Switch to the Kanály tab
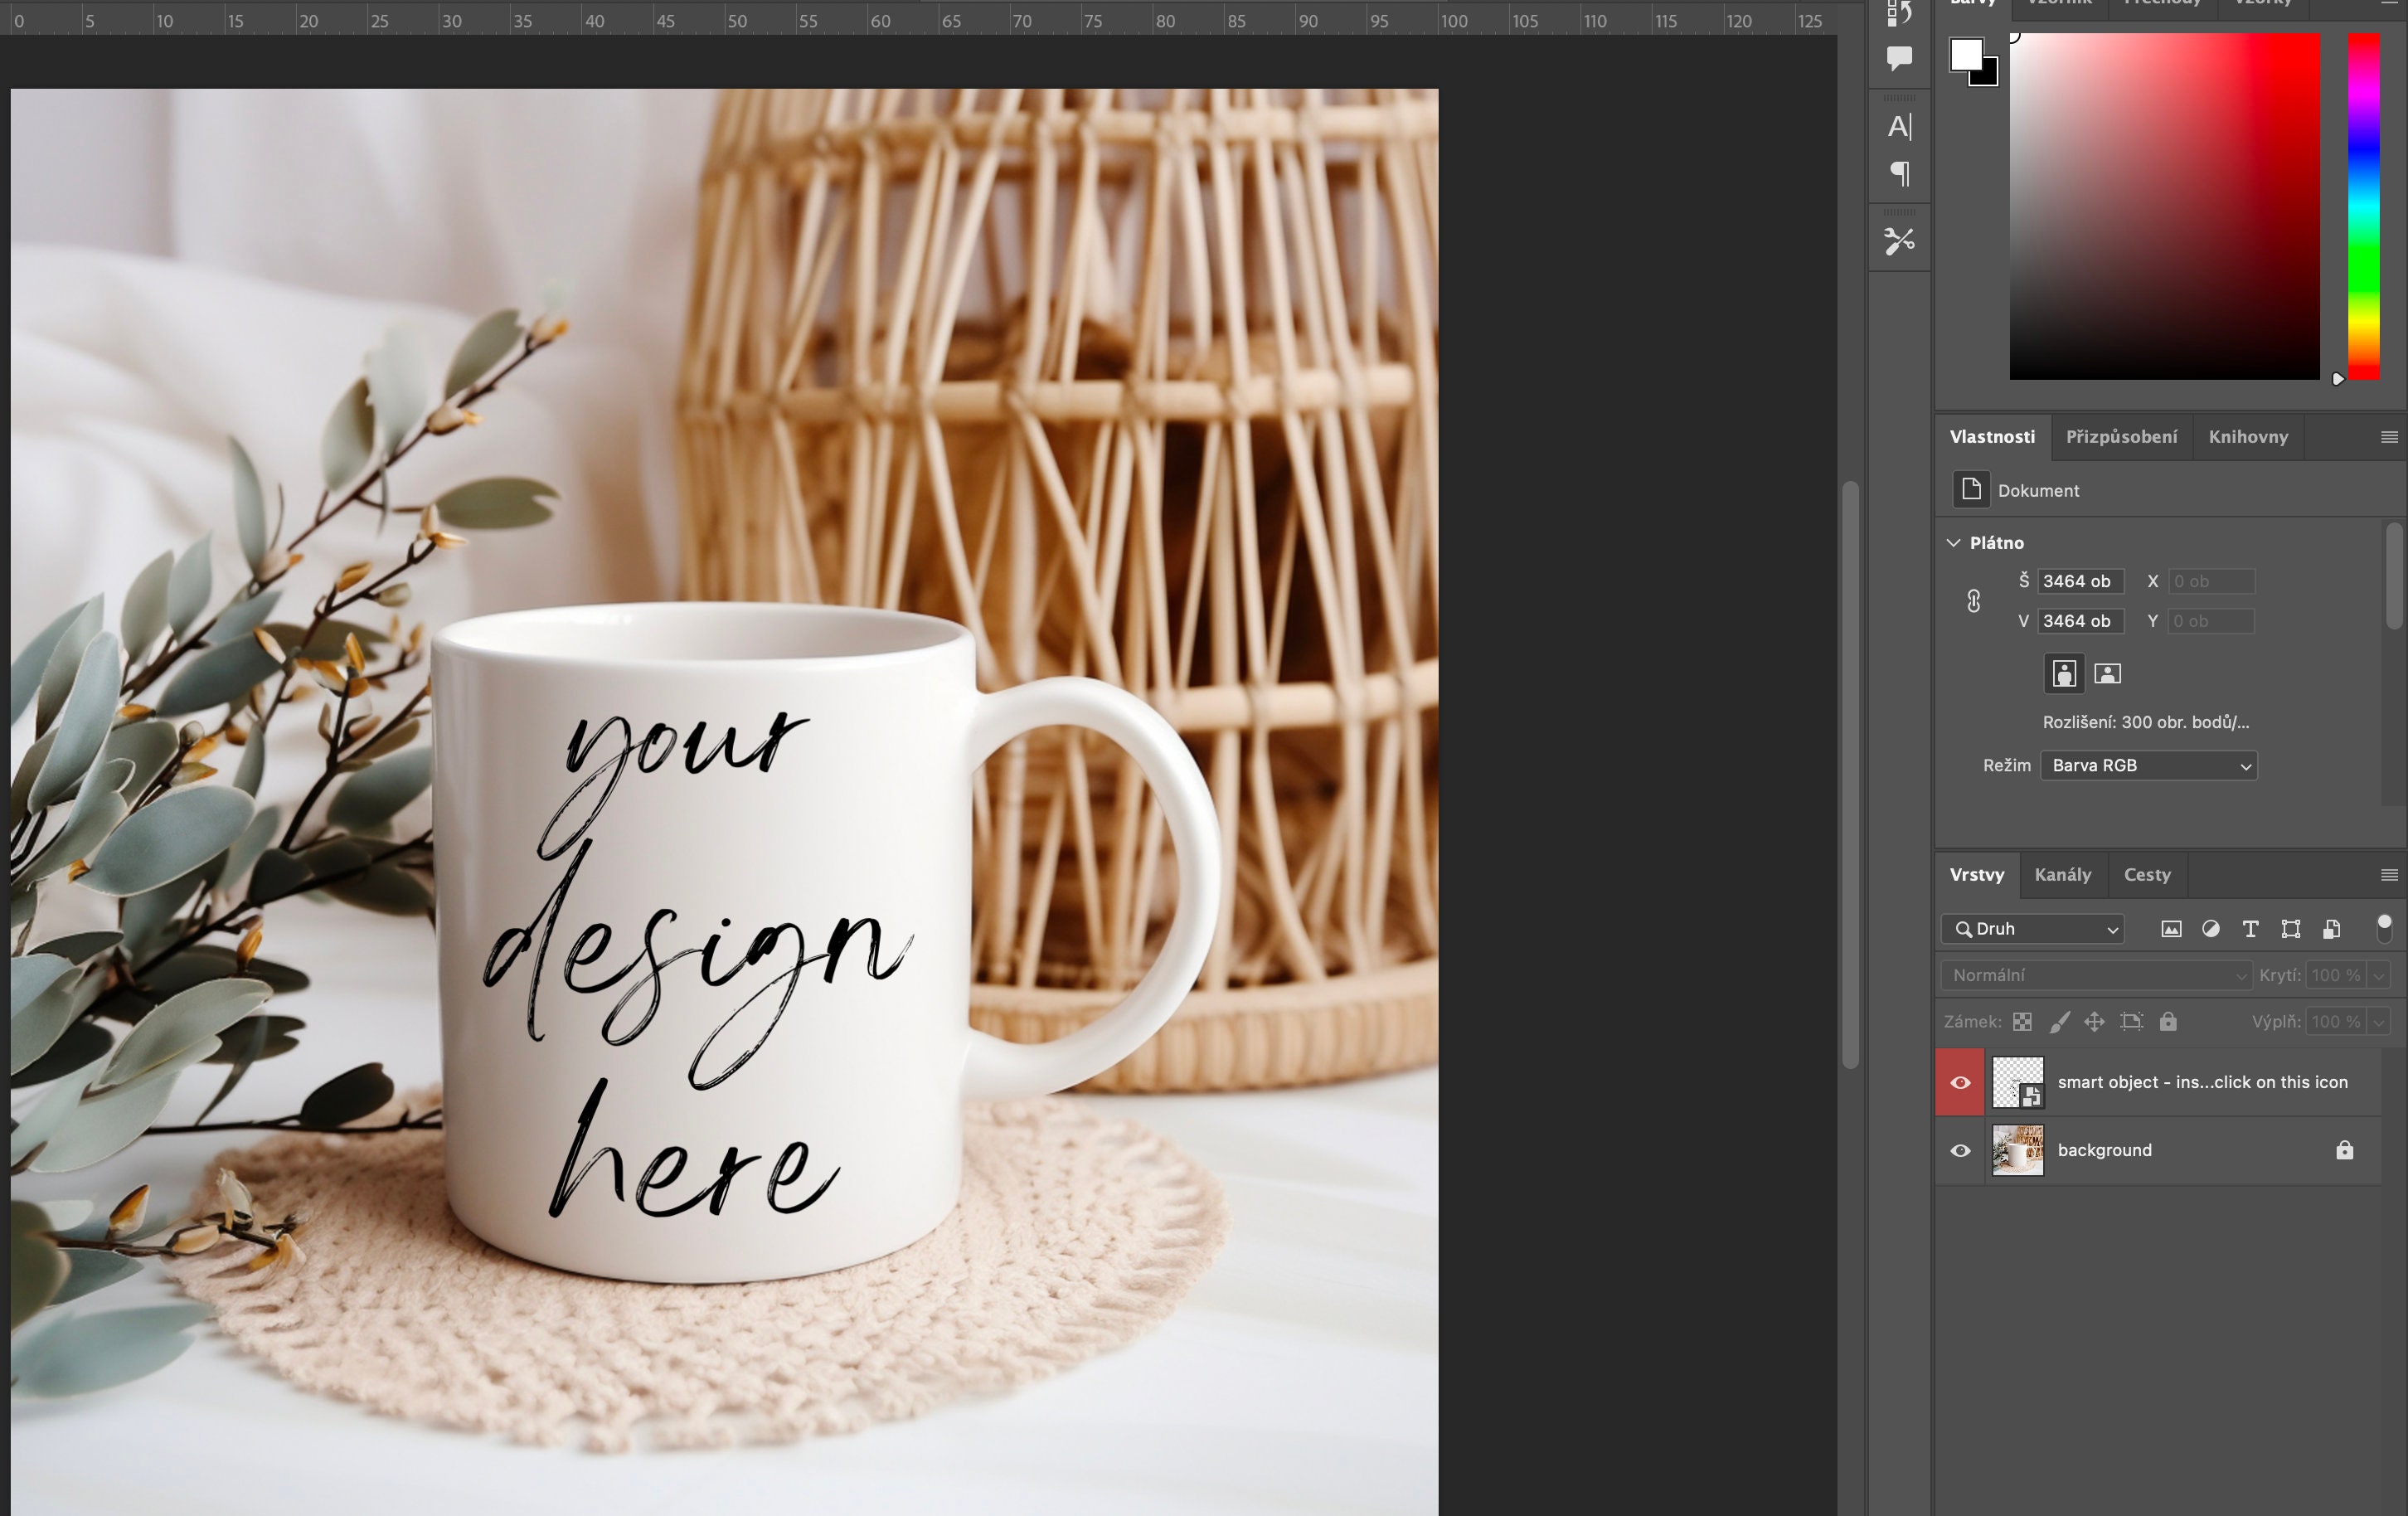Screen dimensions: 2408x1516 click(x=2063, y=874)
